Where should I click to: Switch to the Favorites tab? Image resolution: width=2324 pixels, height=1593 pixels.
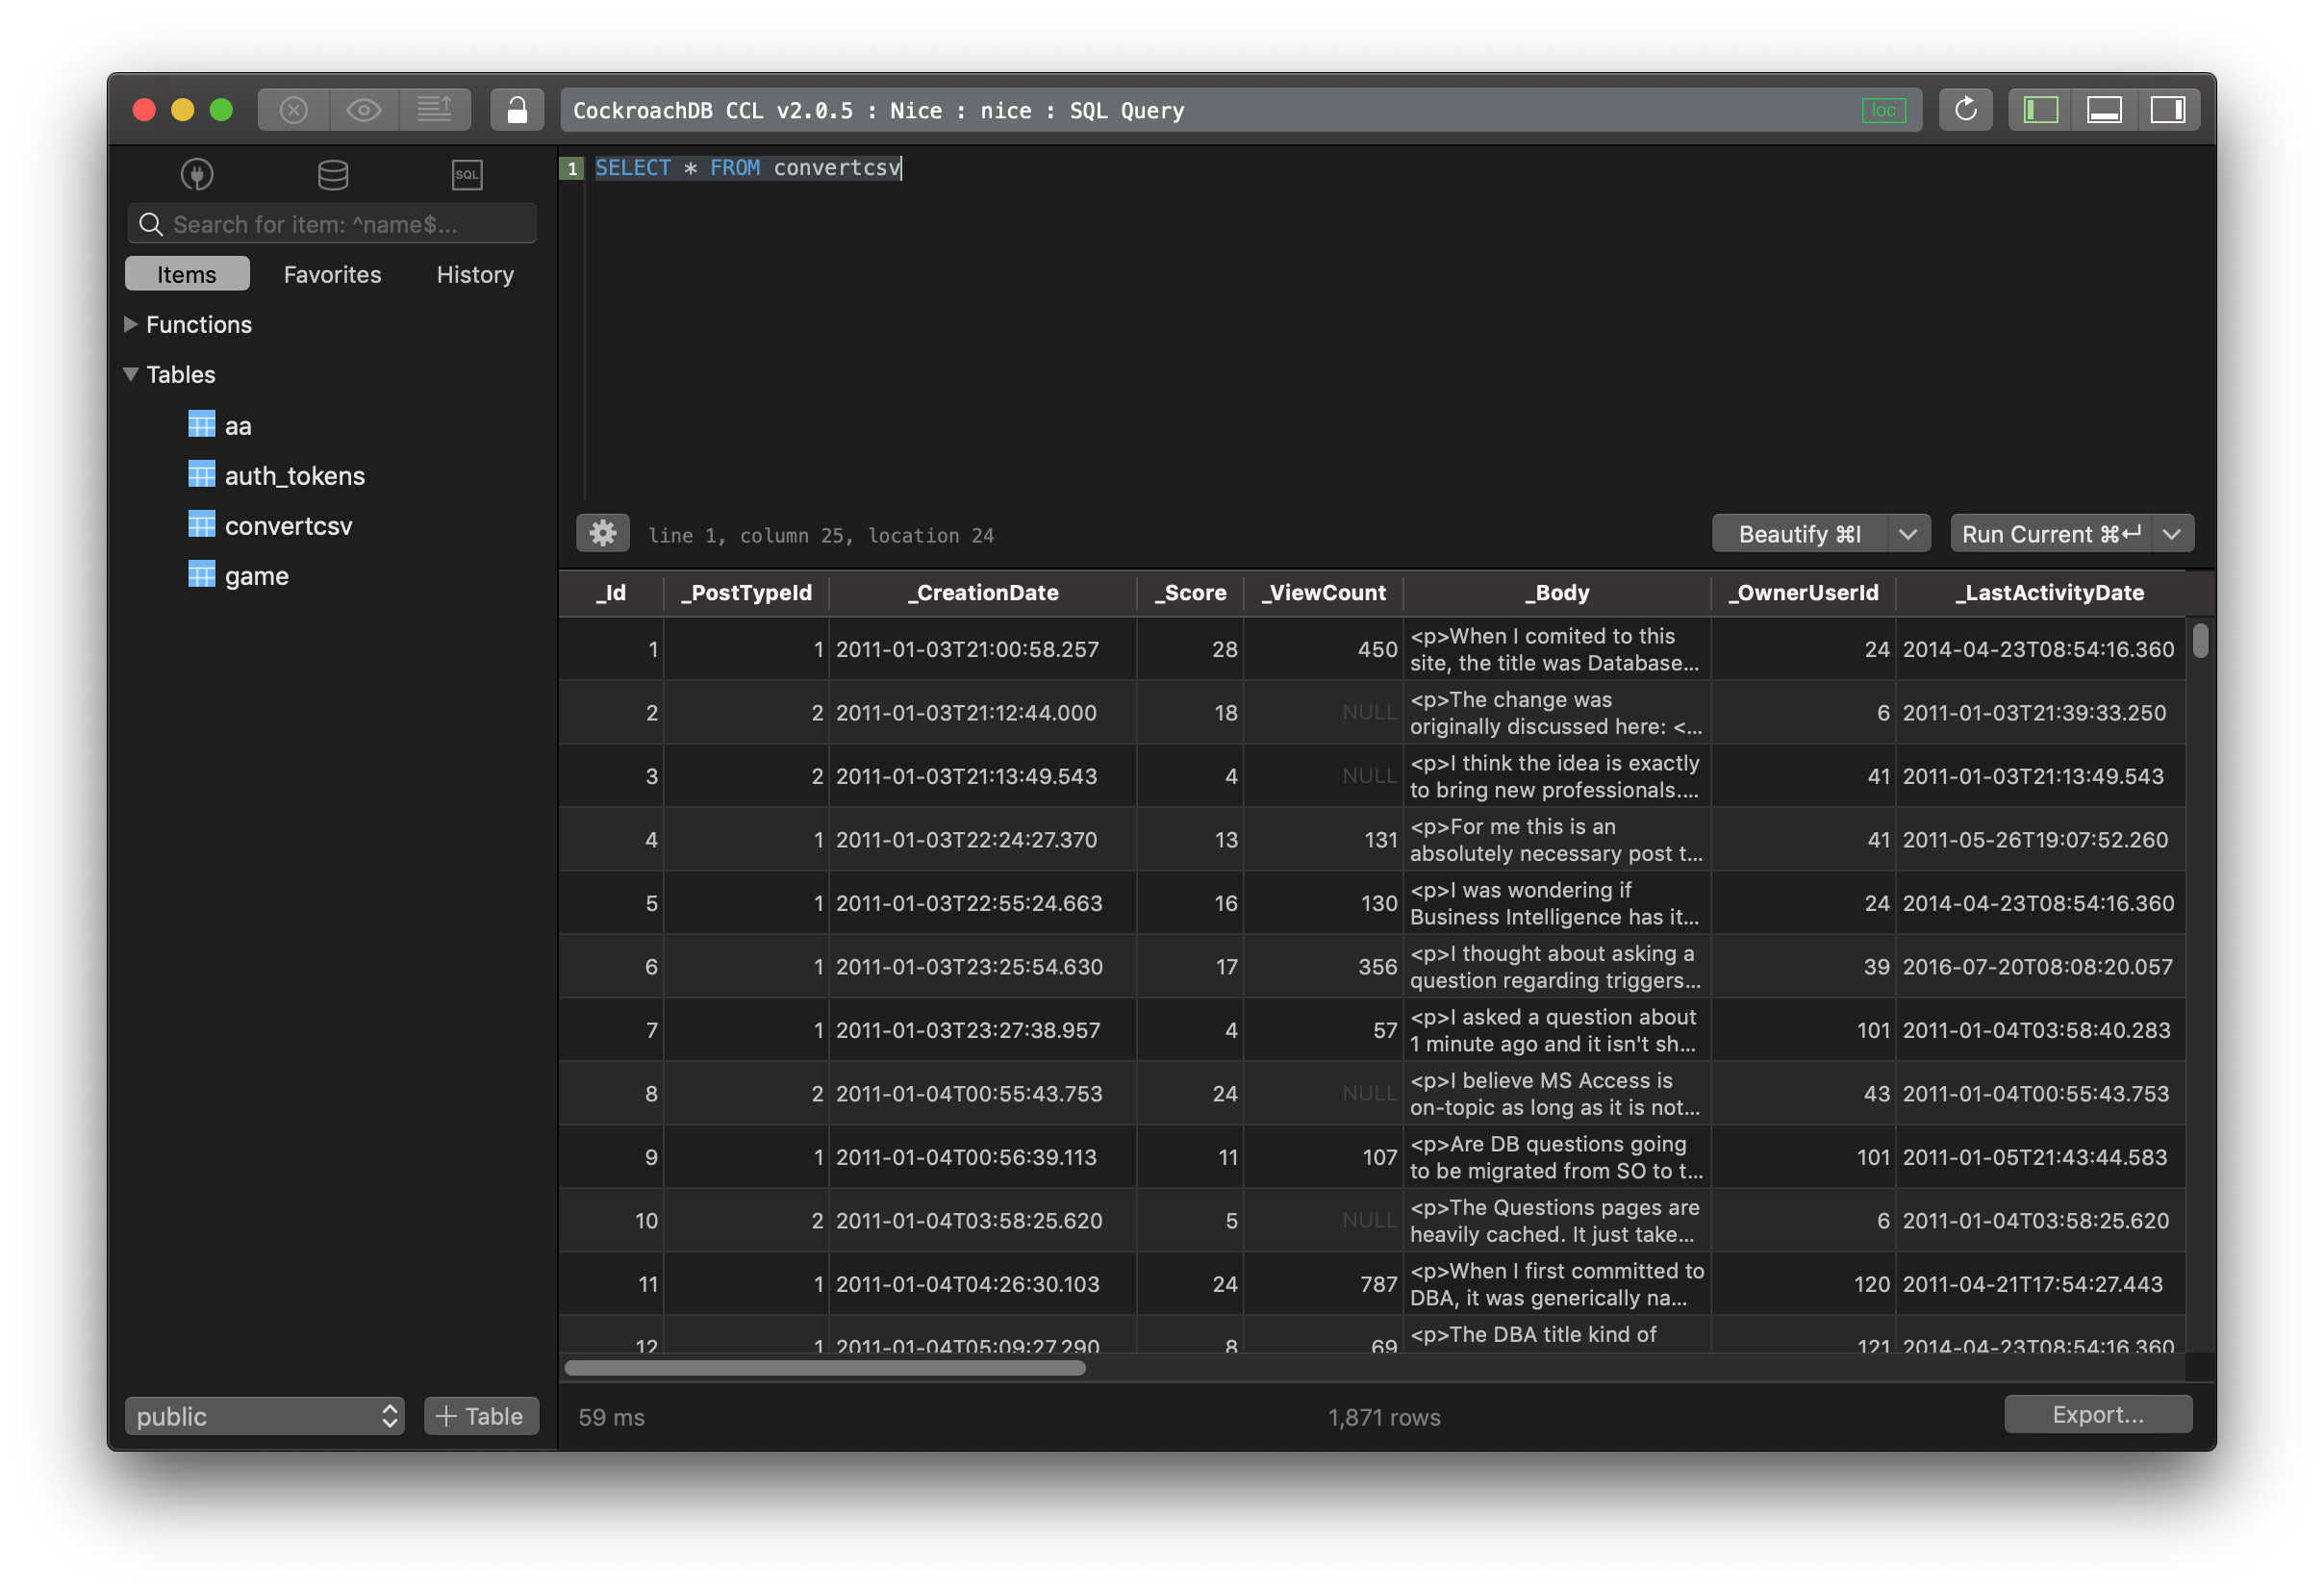[x=332, y=274]
